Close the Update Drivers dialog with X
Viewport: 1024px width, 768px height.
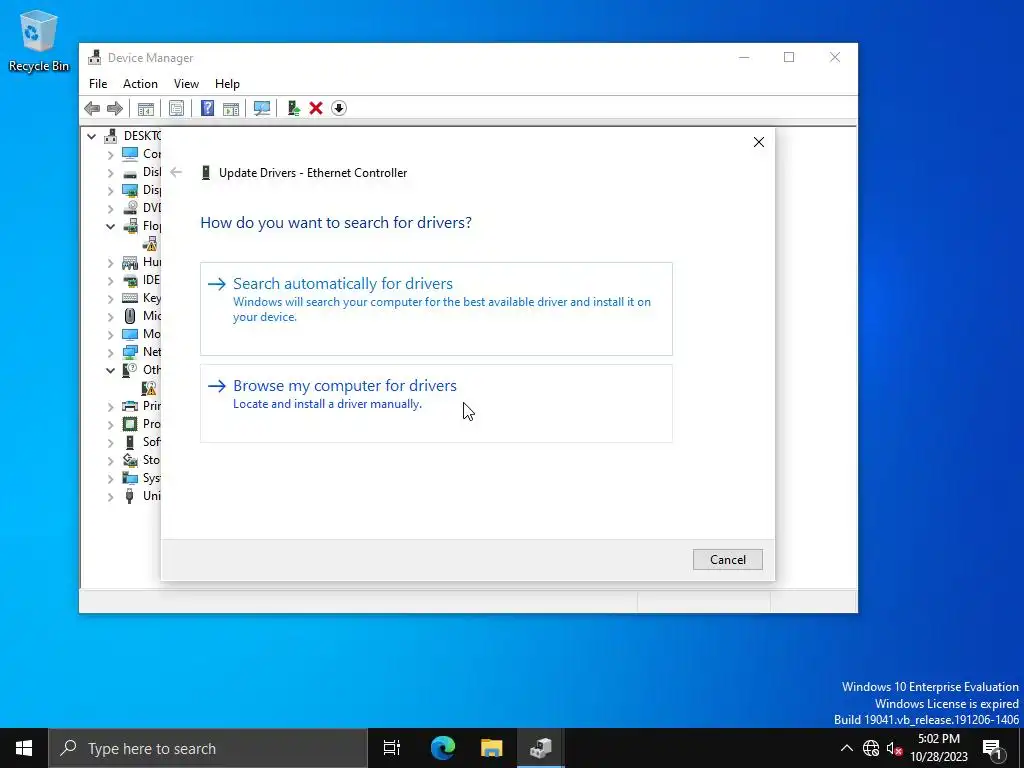coord(759,142)
